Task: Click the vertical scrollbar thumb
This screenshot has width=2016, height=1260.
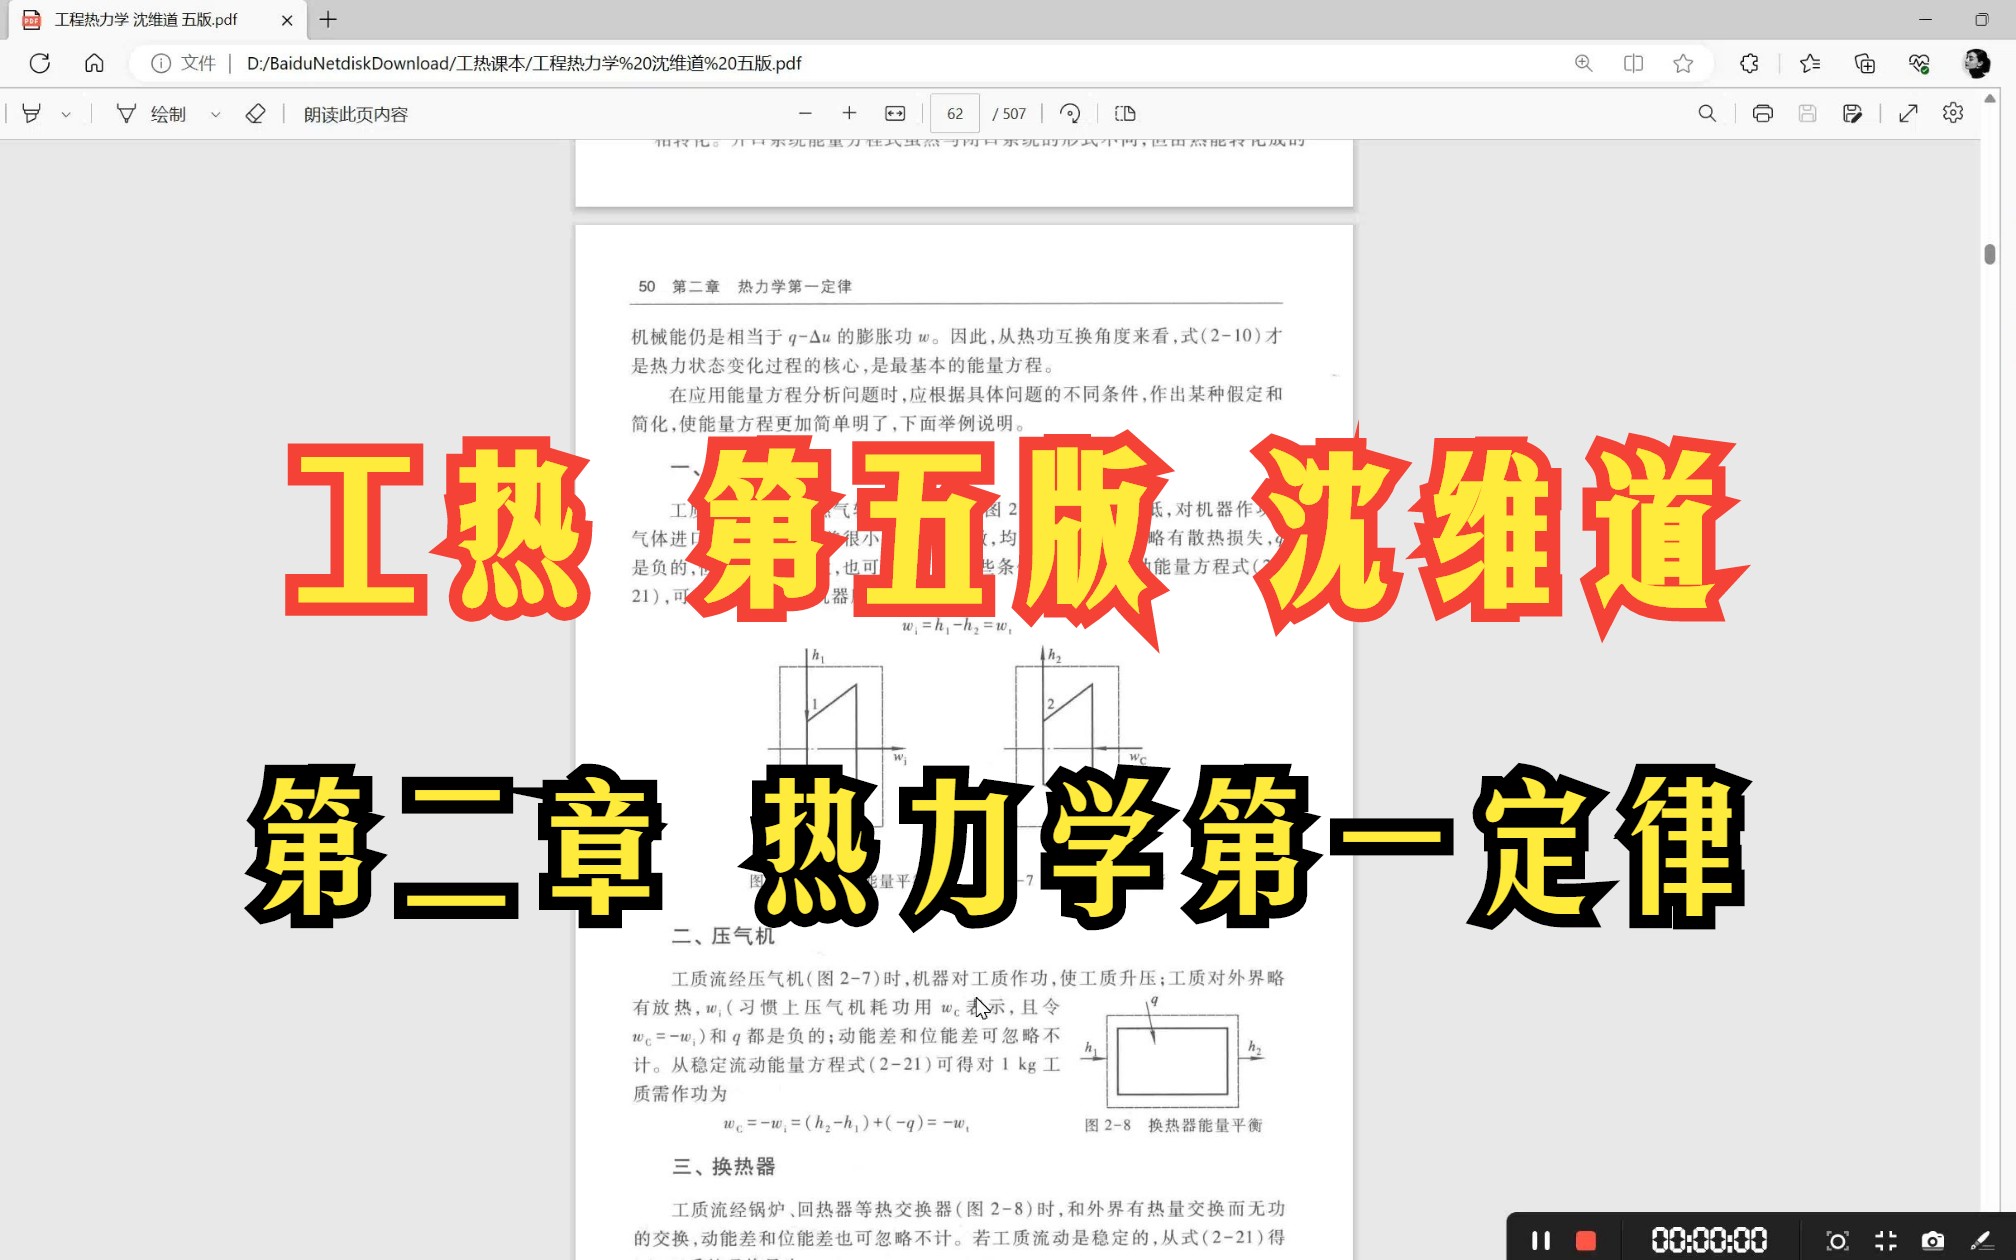Action: (x=1990, y=254)
